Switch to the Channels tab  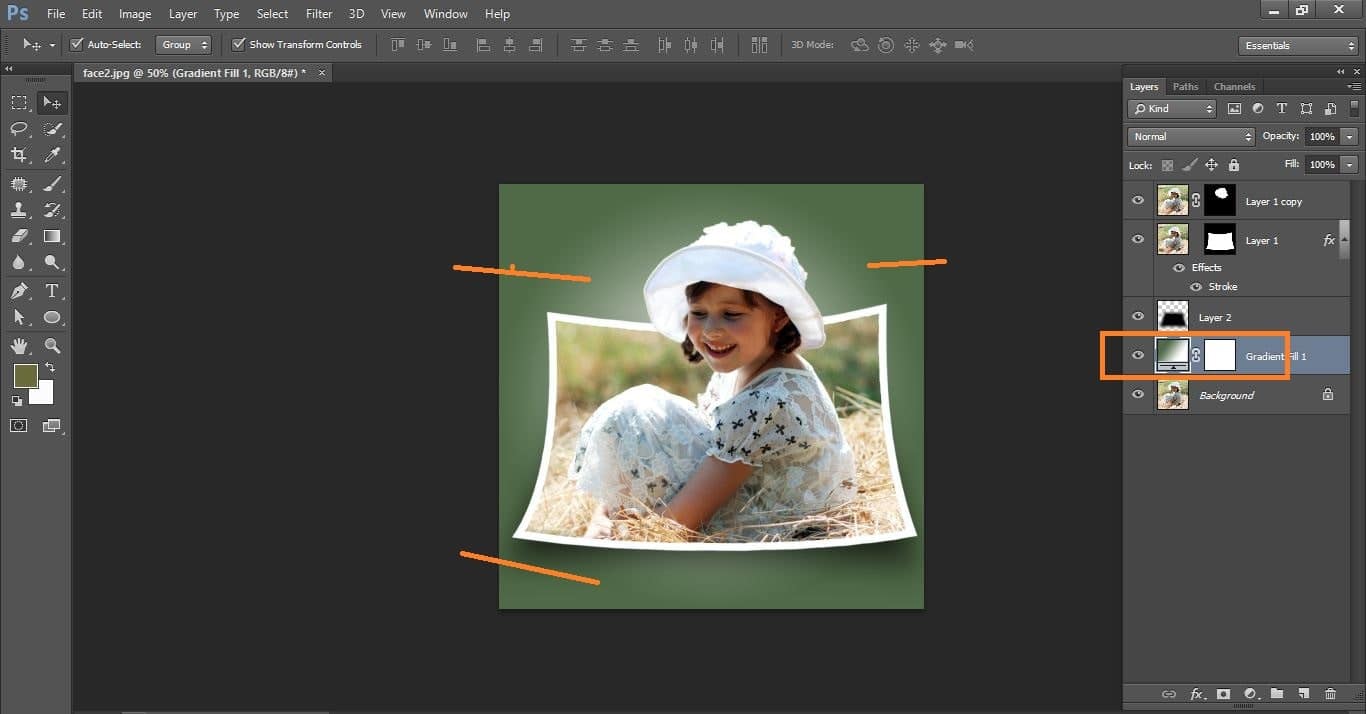(x=1234, y=87)
